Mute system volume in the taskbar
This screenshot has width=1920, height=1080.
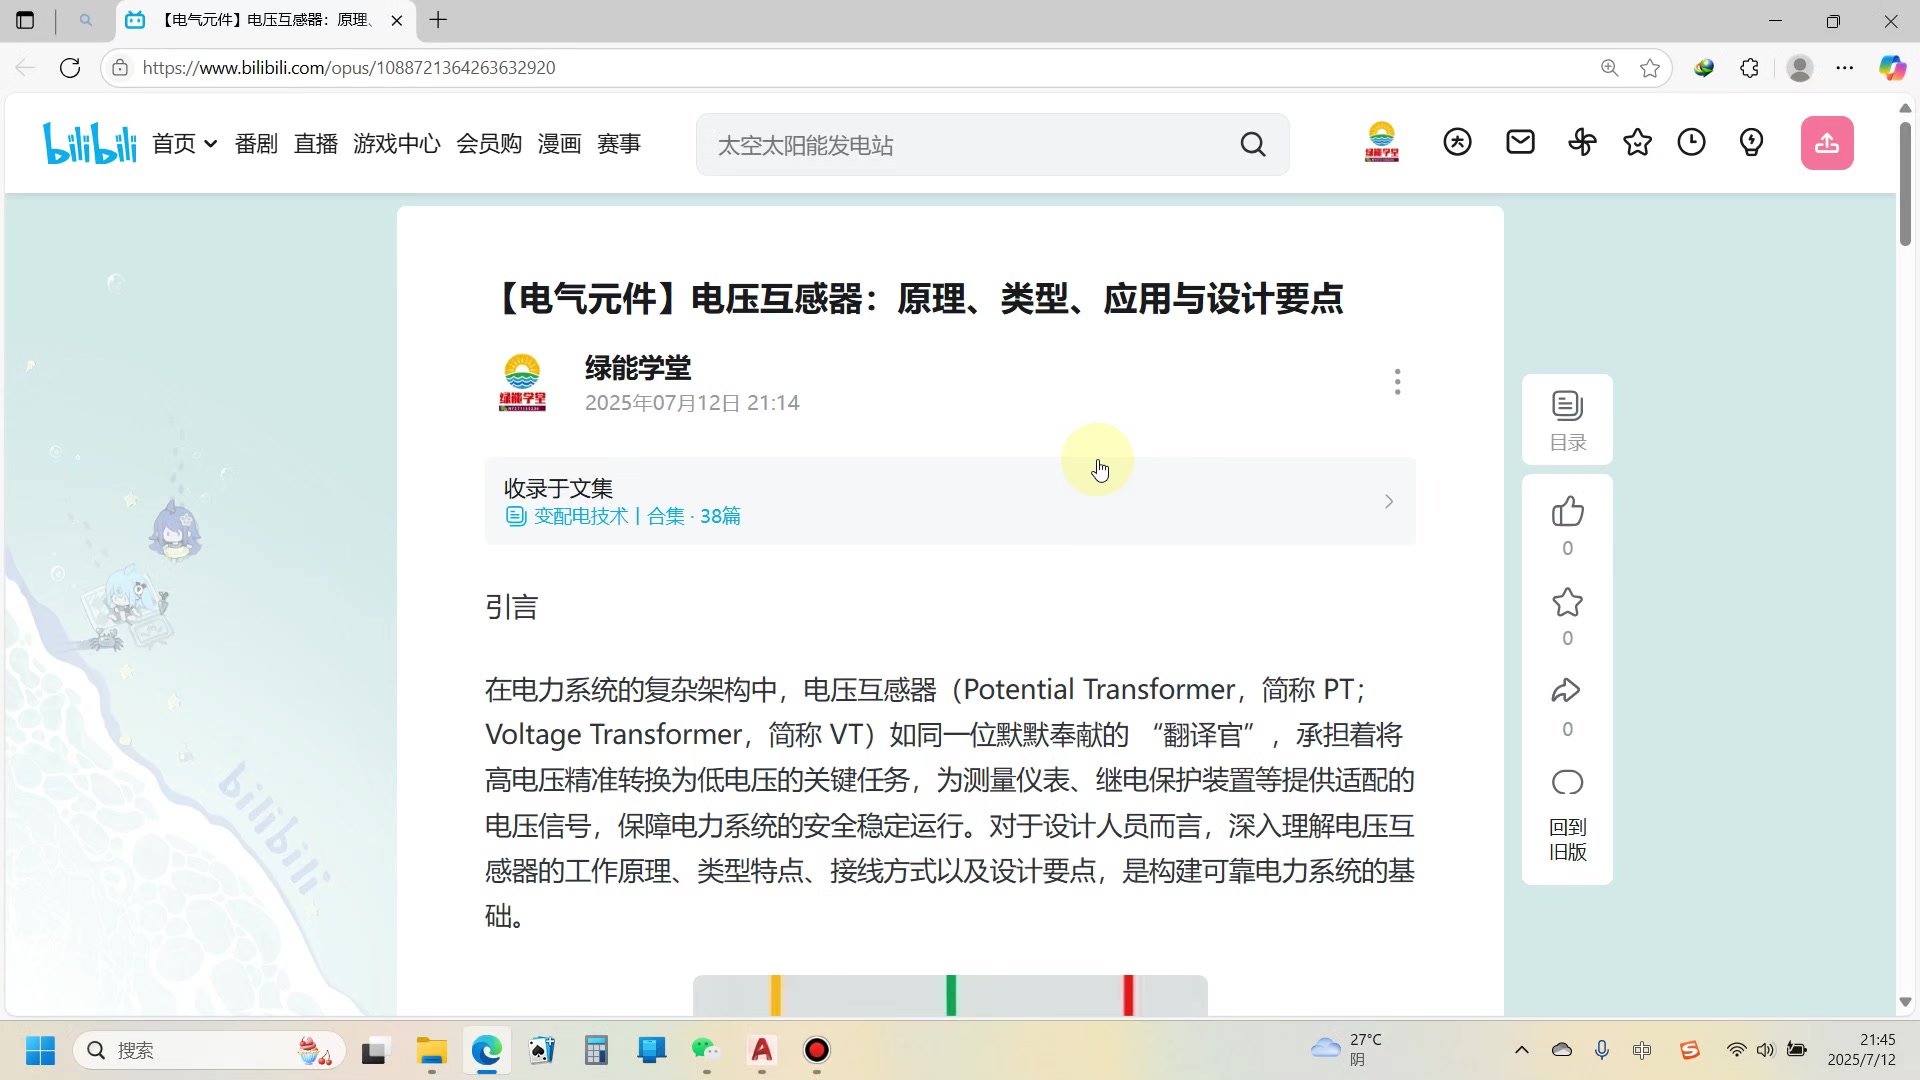(1764, 1049)
